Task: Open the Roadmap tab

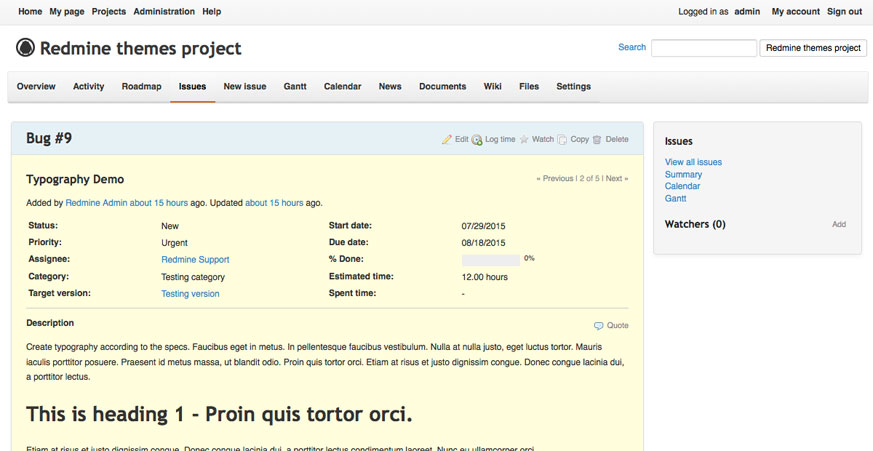Action: point(141,86)
